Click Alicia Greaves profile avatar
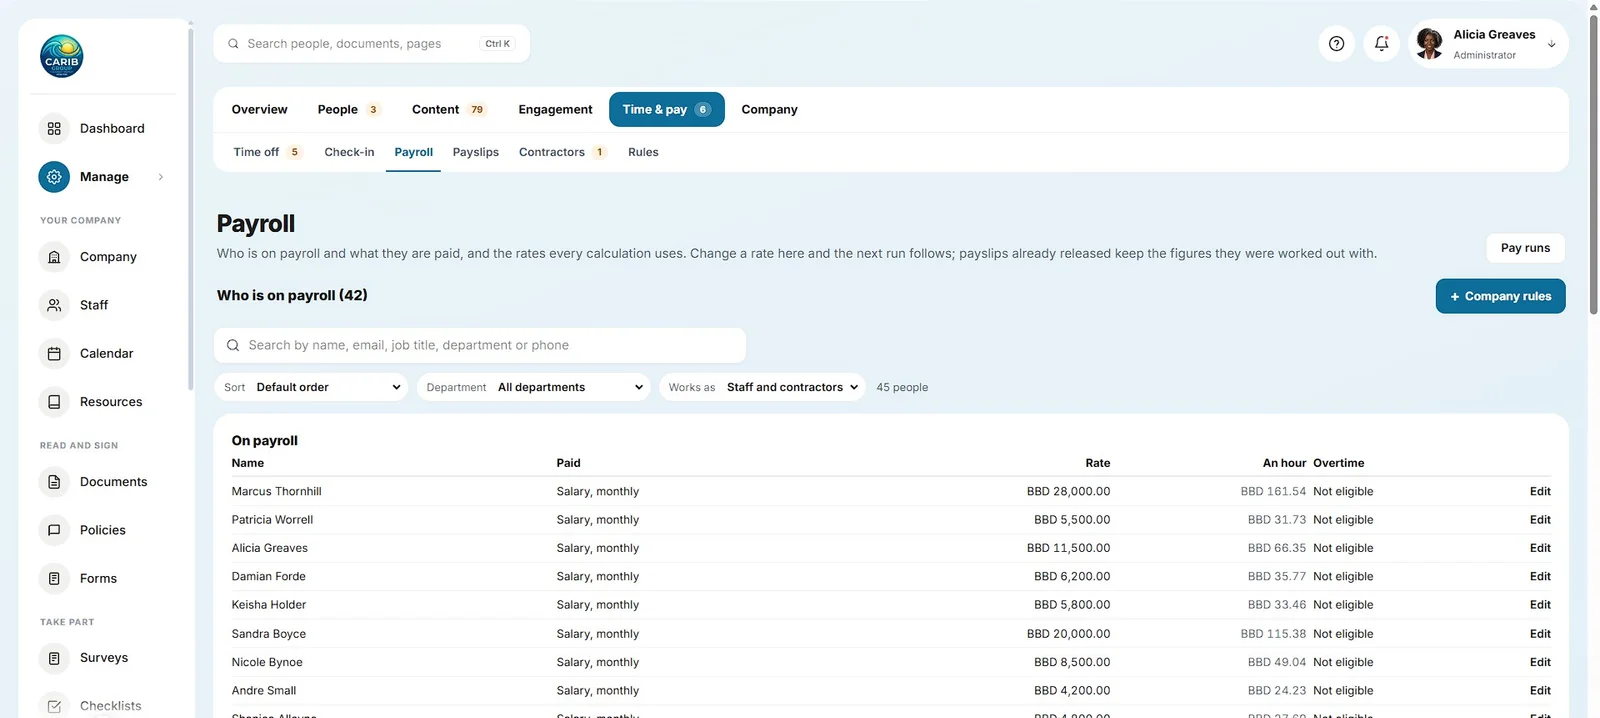The image size is (1600, 718). tap(1430, 44)
